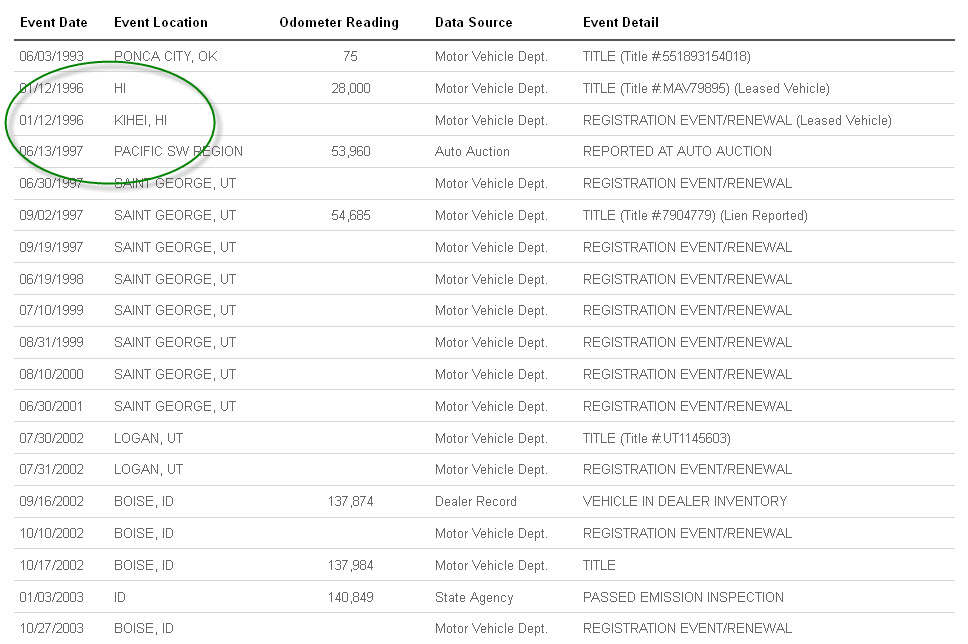This screenshot has width=968, height=644.
Task: Click the Event Date column header
Action: click(x=53, y=22)
